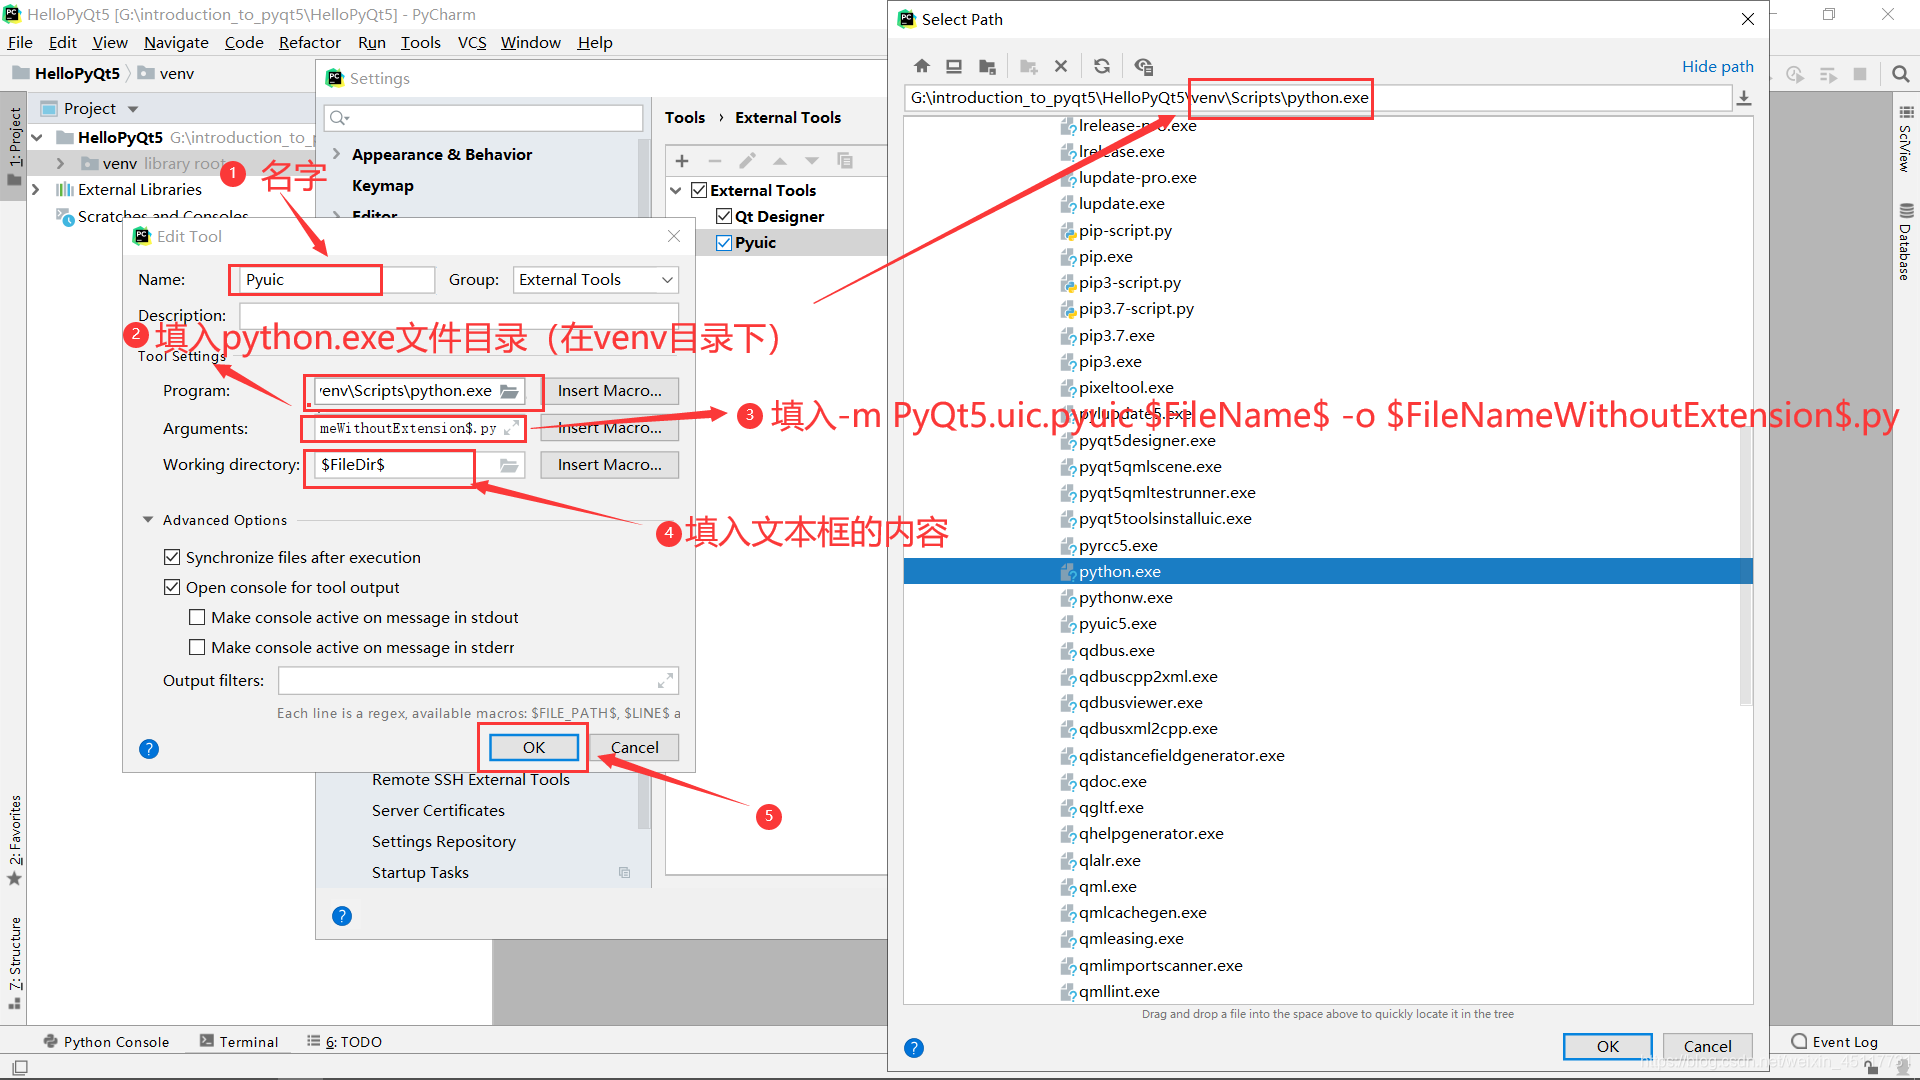Uncheck Open console for tool output
This screenshot has width=1920, height=1080.
[x=172, y=587]
